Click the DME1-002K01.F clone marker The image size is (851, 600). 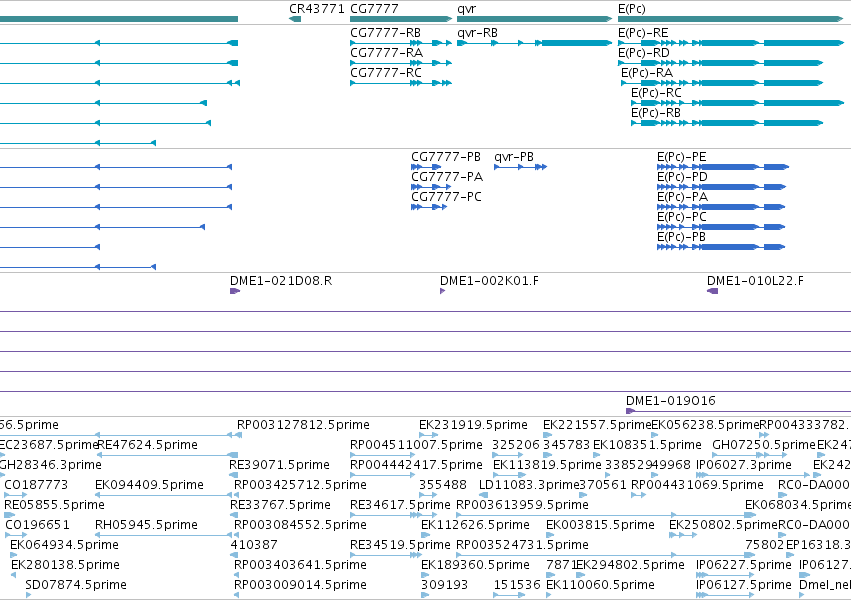pyautogui.click(x=442, y=291)
